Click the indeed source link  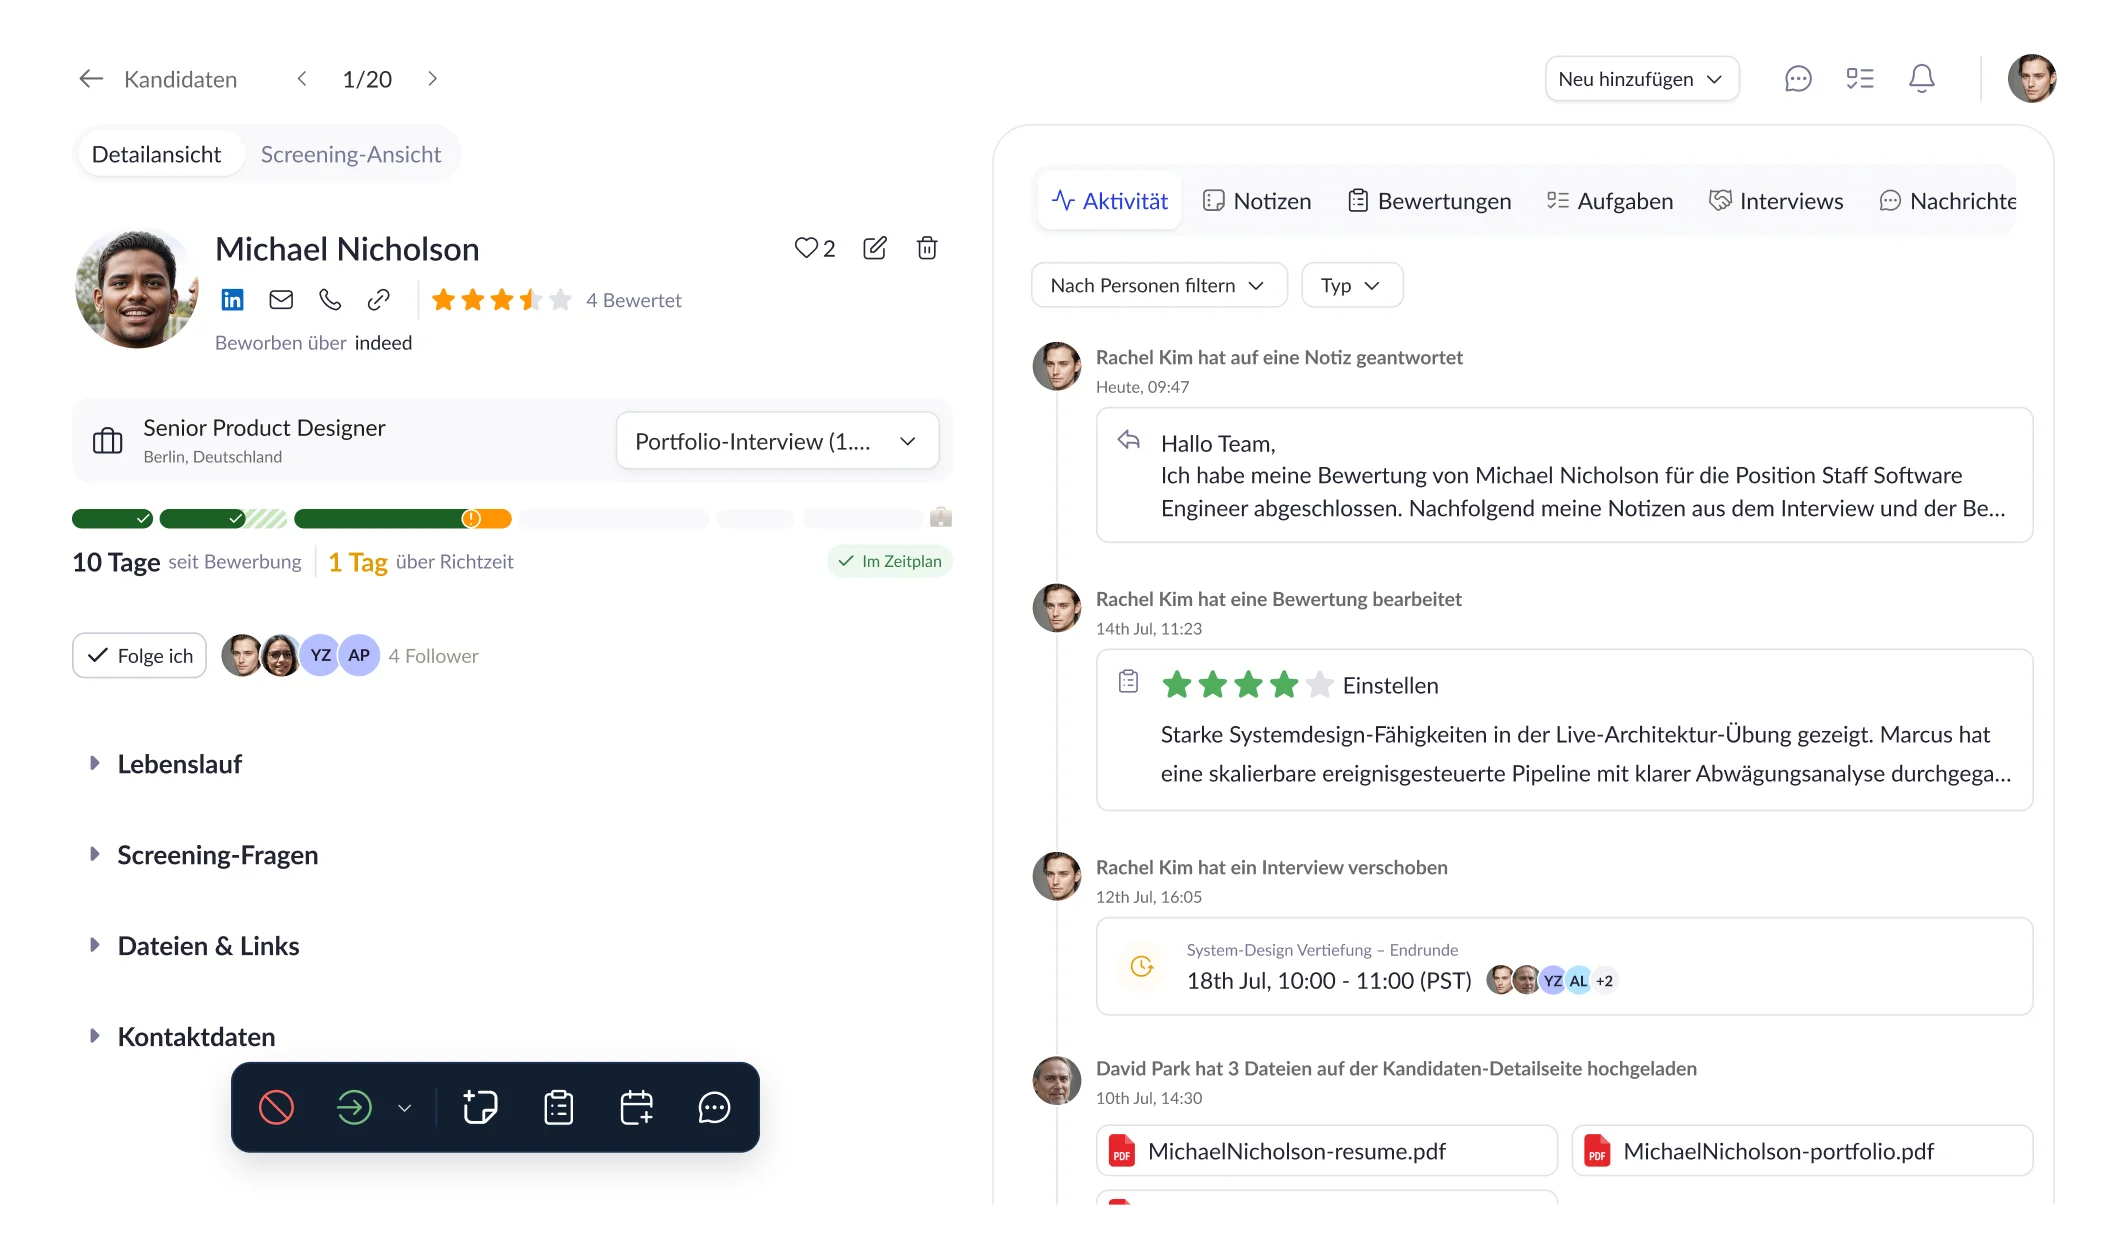tap(383, 343)
